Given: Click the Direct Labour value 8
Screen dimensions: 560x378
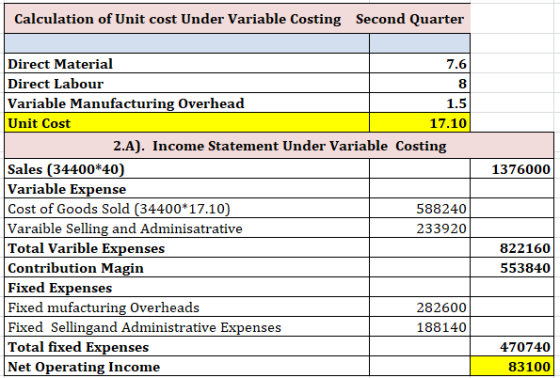Looking at the screenshot, I should tap(420, 83).
